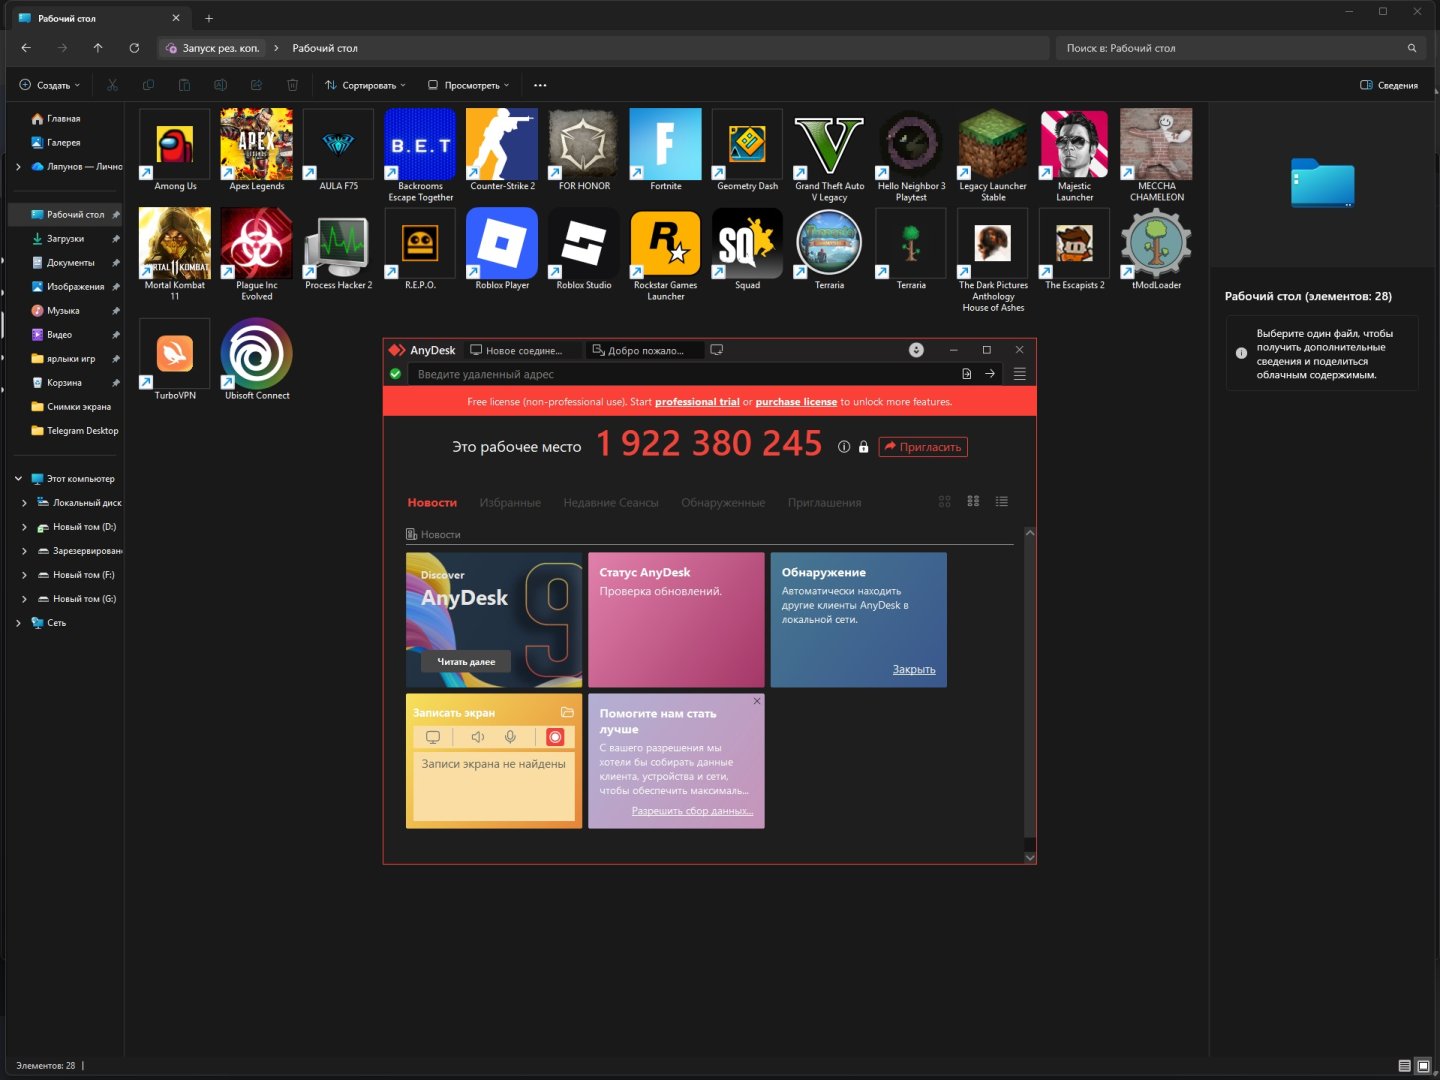Select the TurboVPN shortcut icon

click(175, 354)
